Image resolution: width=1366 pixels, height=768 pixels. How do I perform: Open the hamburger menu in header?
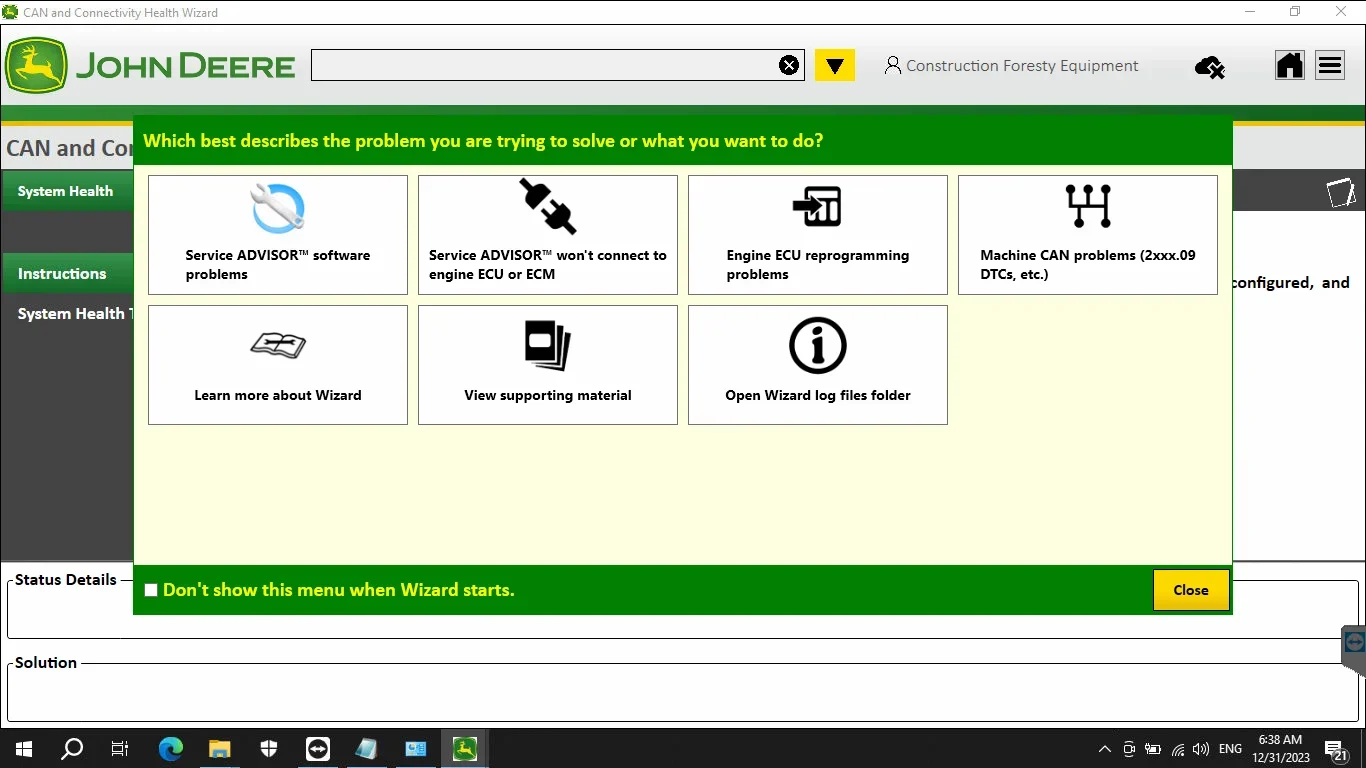click(1330, 66)
